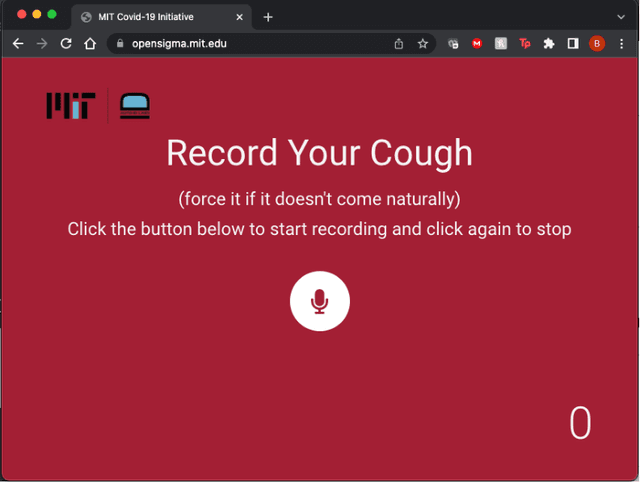Open a new tab

[x=268, y=17]
